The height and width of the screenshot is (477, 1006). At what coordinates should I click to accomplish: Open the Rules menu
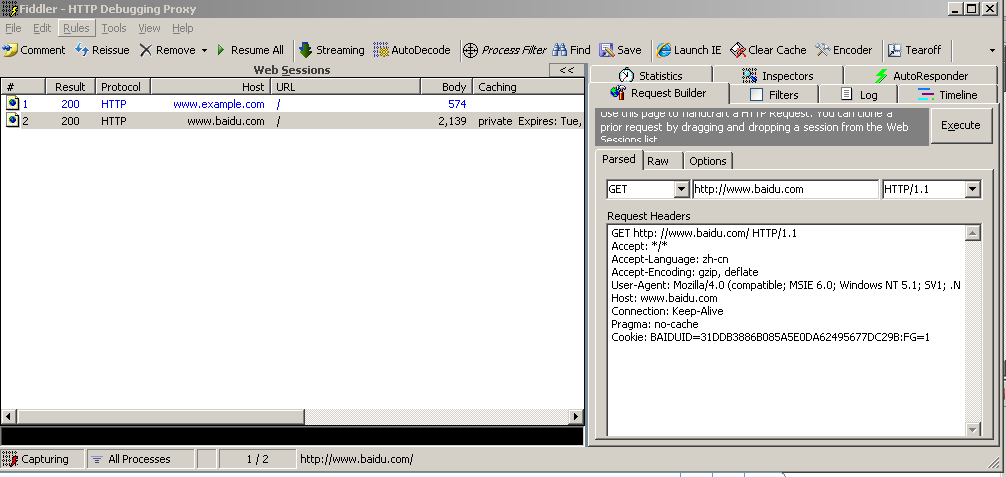(76, 28)
